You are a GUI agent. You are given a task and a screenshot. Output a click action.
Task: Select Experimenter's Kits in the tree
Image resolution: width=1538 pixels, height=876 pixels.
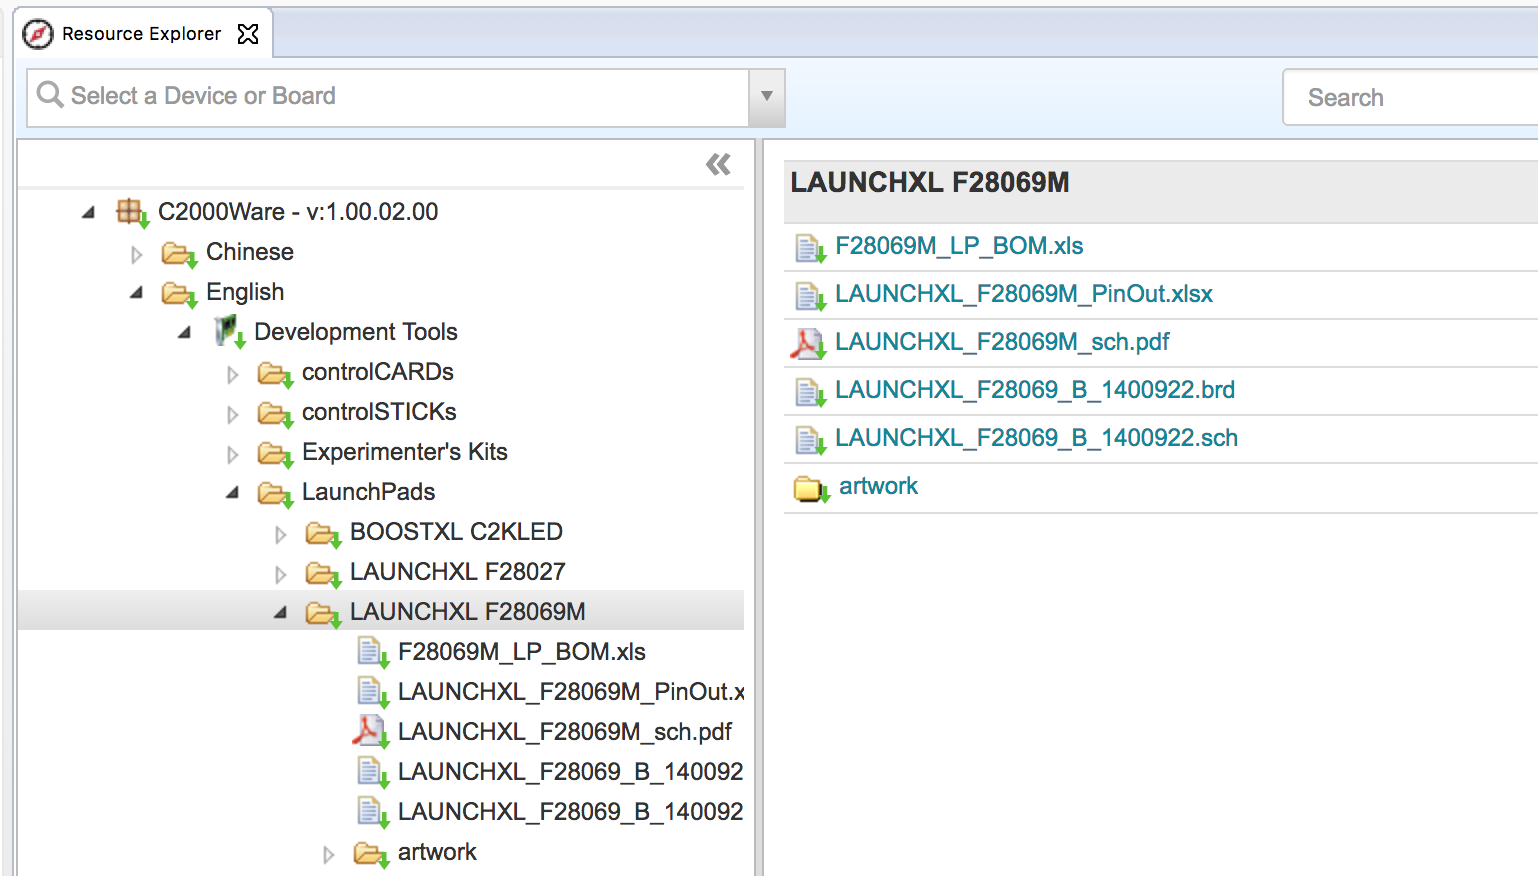click(405, 452)
